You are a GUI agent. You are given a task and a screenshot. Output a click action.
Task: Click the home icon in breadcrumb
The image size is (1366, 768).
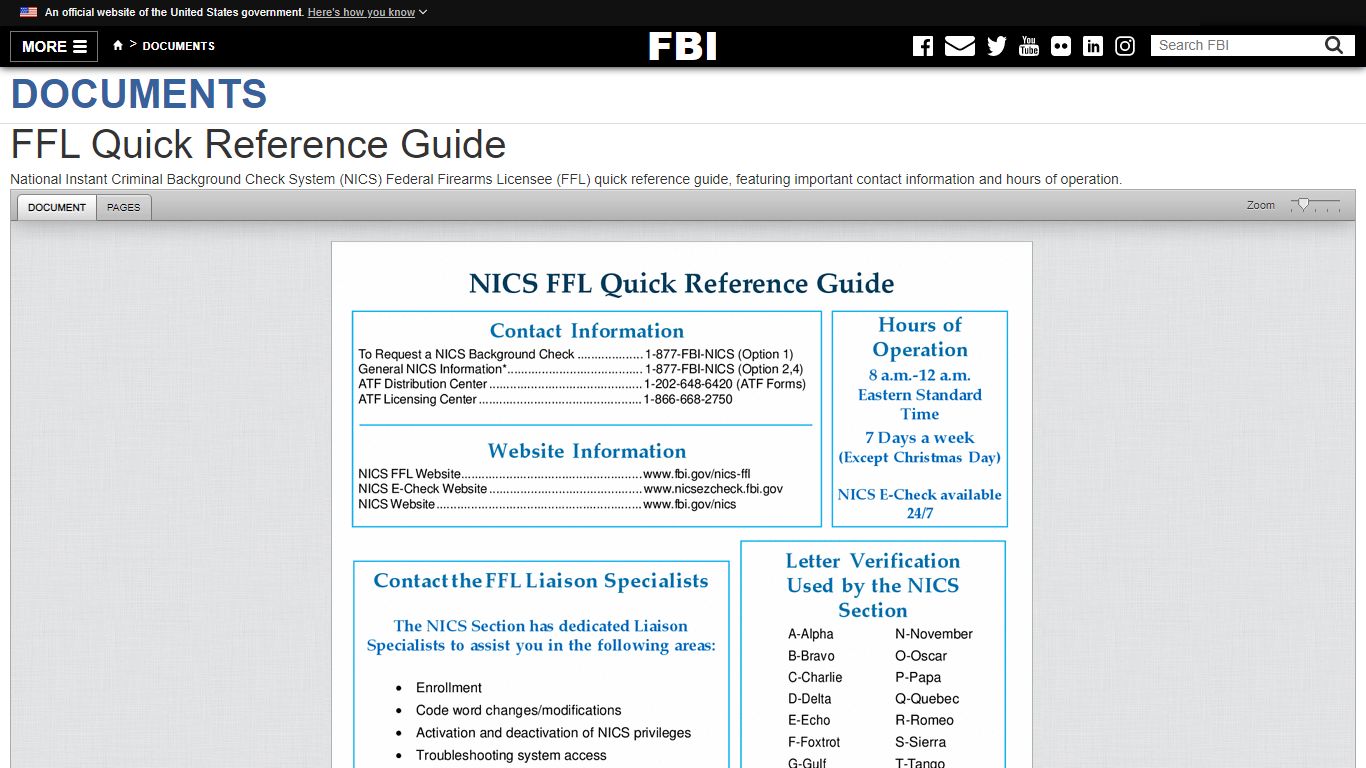118,45
